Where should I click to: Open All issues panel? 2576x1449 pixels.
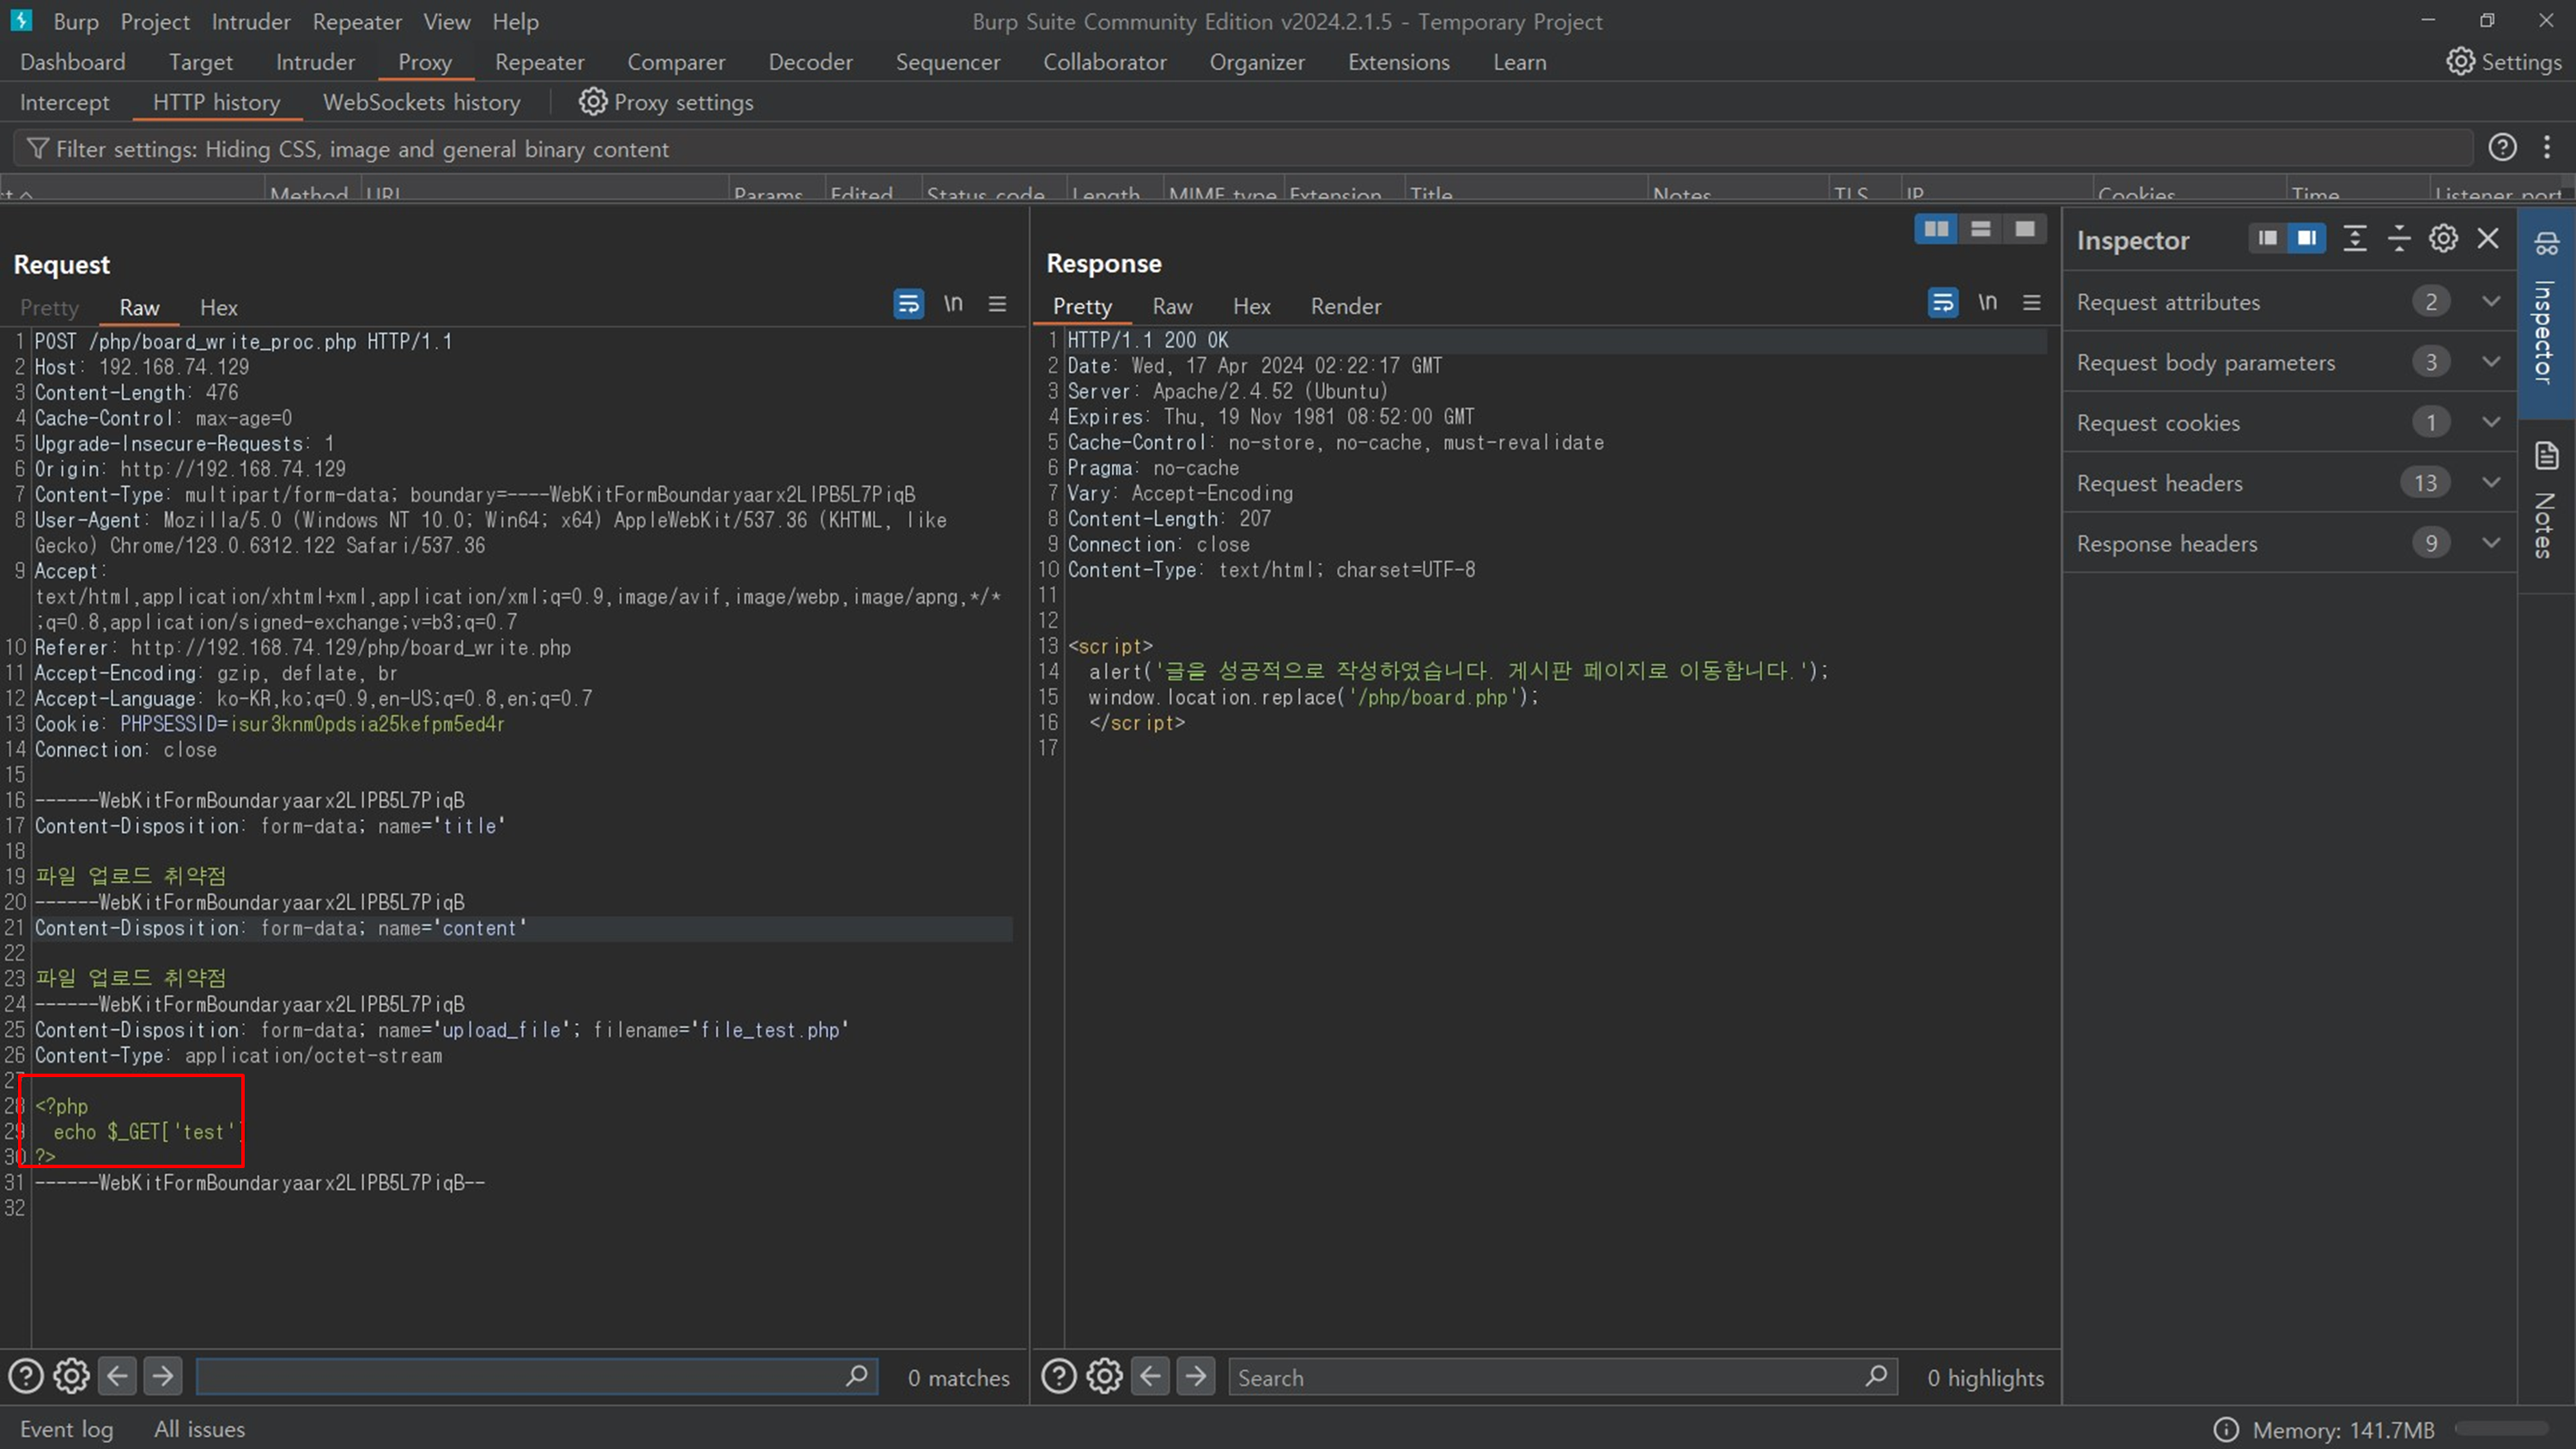pos(199,1429)
